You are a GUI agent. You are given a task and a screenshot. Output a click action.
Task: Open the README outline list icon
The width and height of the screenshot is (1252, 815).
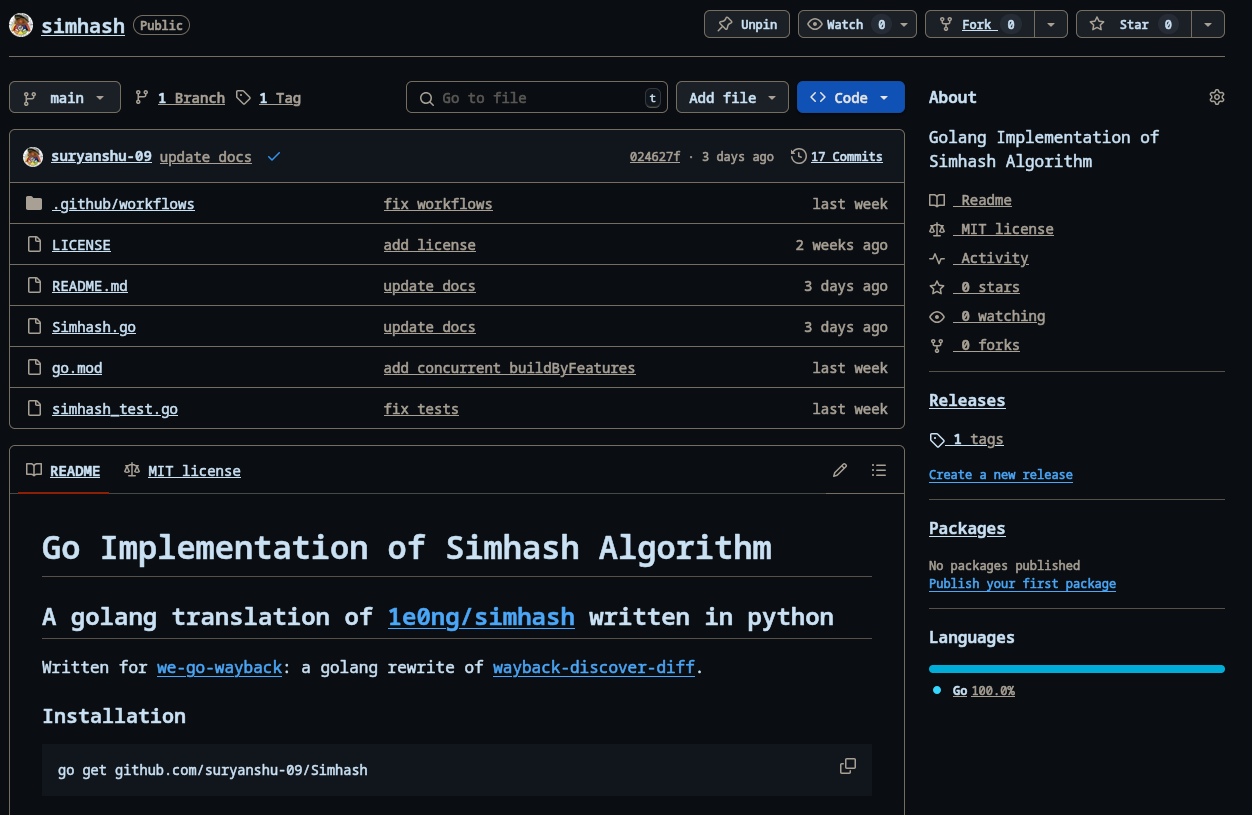879,470
